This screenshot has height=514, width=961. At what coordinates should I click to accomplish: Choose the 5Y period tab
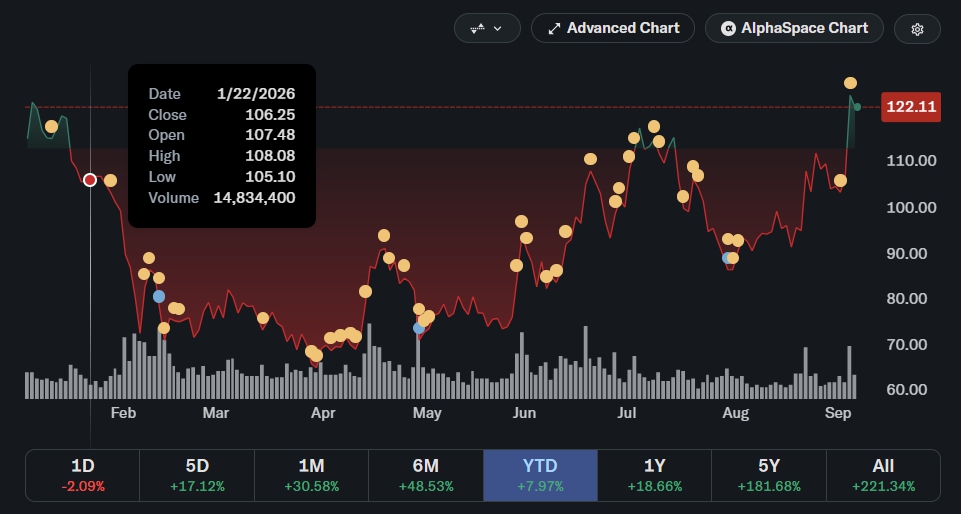(x=769, y=475)
